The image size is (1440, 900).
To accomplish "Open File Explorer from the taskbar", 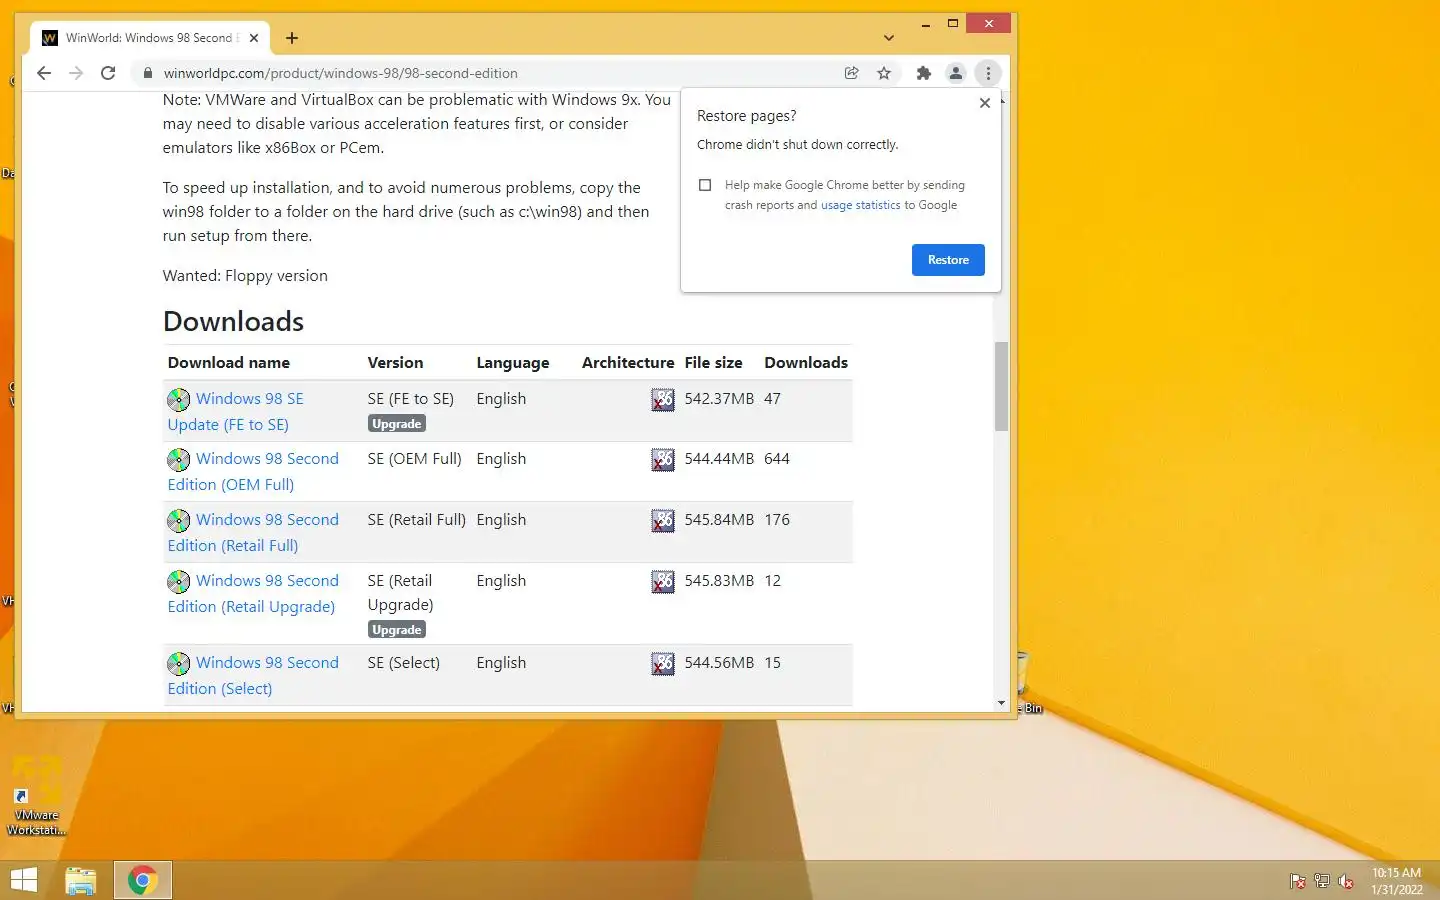I will [81, 880].
